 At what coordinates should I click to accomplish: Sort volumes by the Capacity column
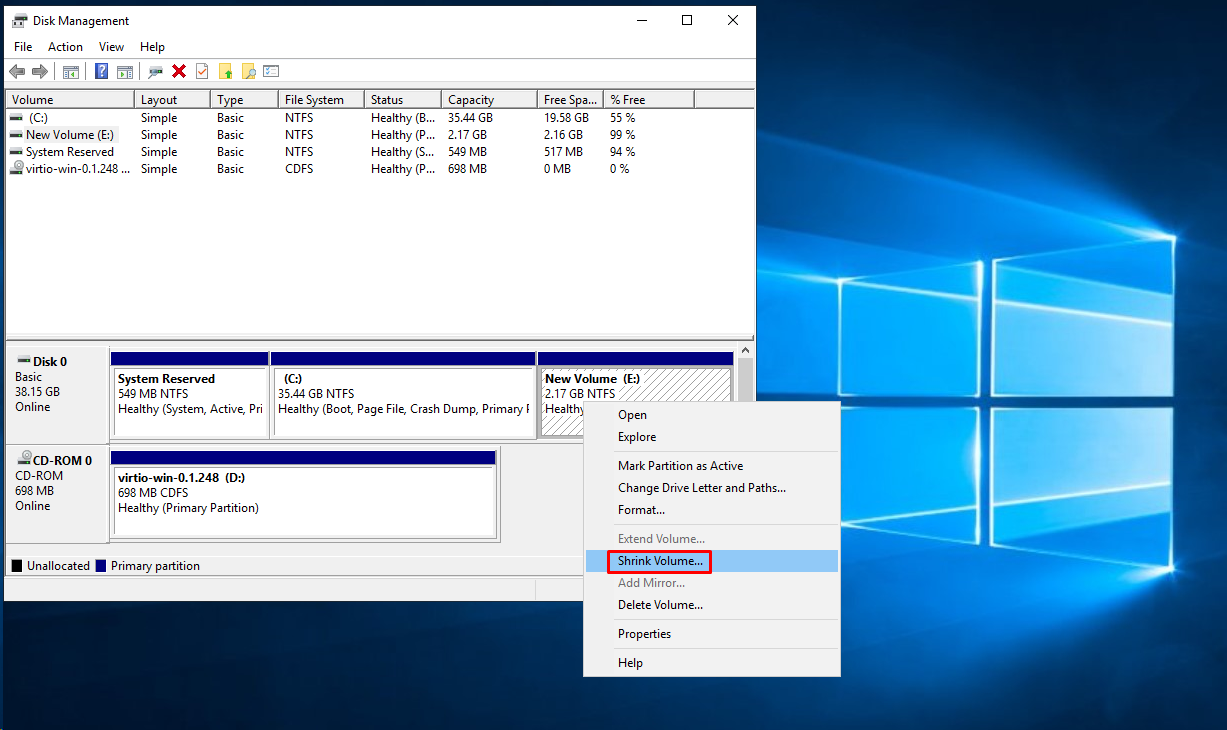tap(470, 98)
